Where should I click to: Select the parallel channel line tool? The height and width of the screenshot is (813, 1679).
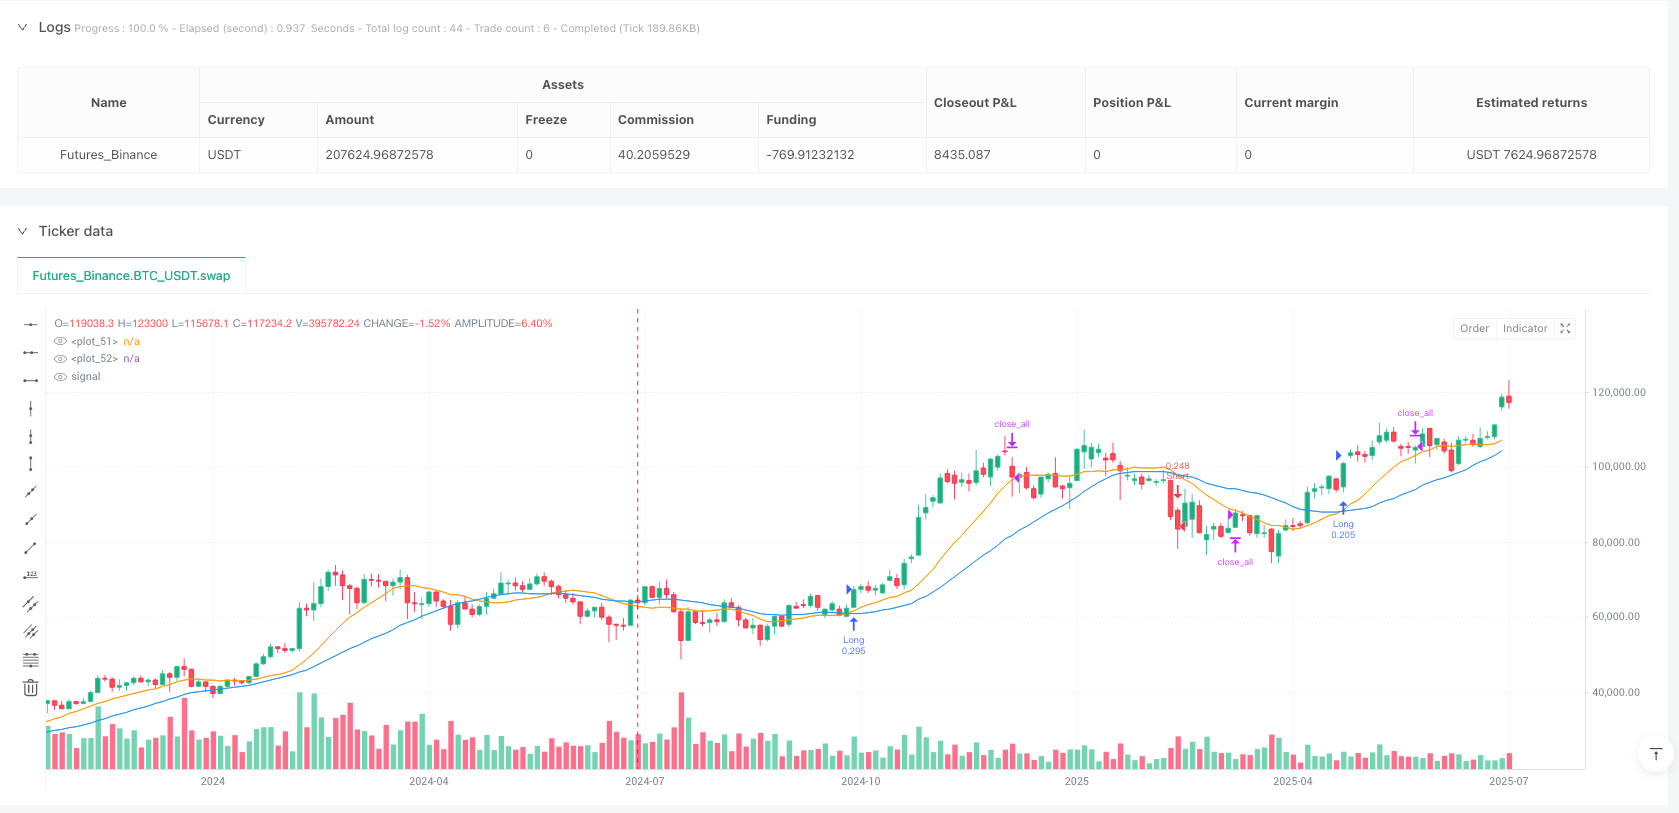[31, 604]
